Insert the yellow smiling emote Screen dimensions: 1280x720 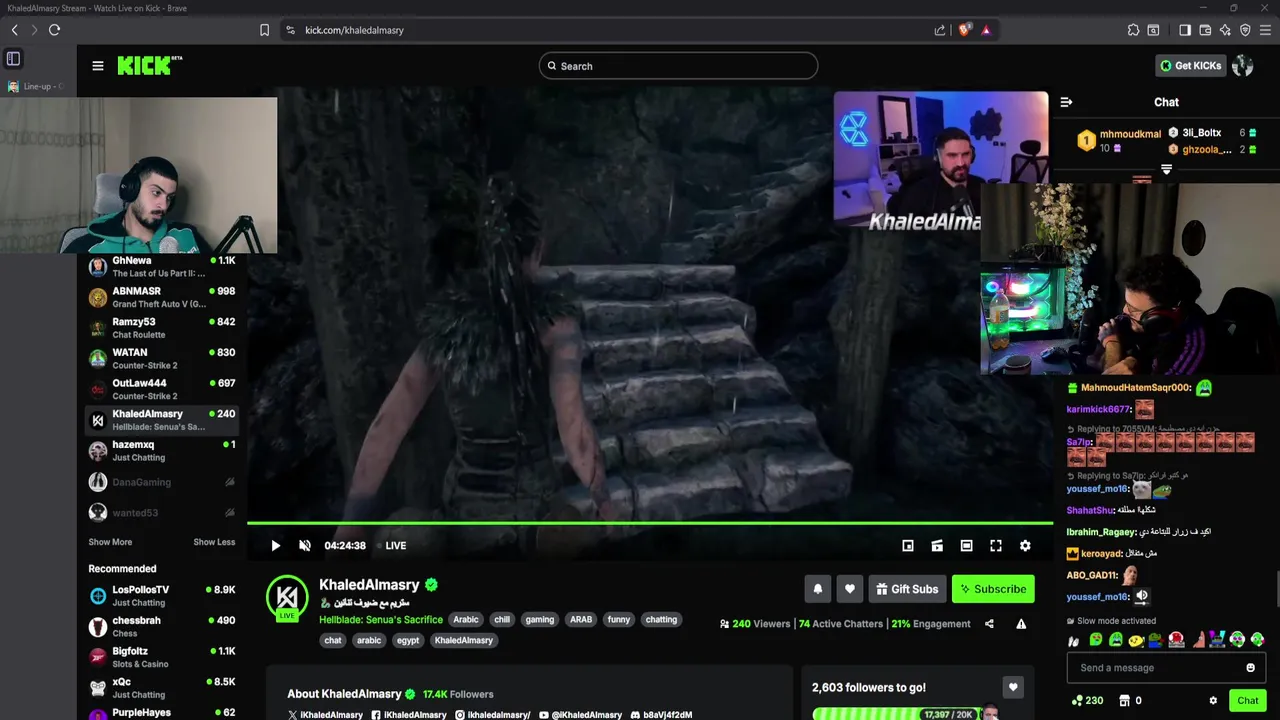(x=1136, y=640)
